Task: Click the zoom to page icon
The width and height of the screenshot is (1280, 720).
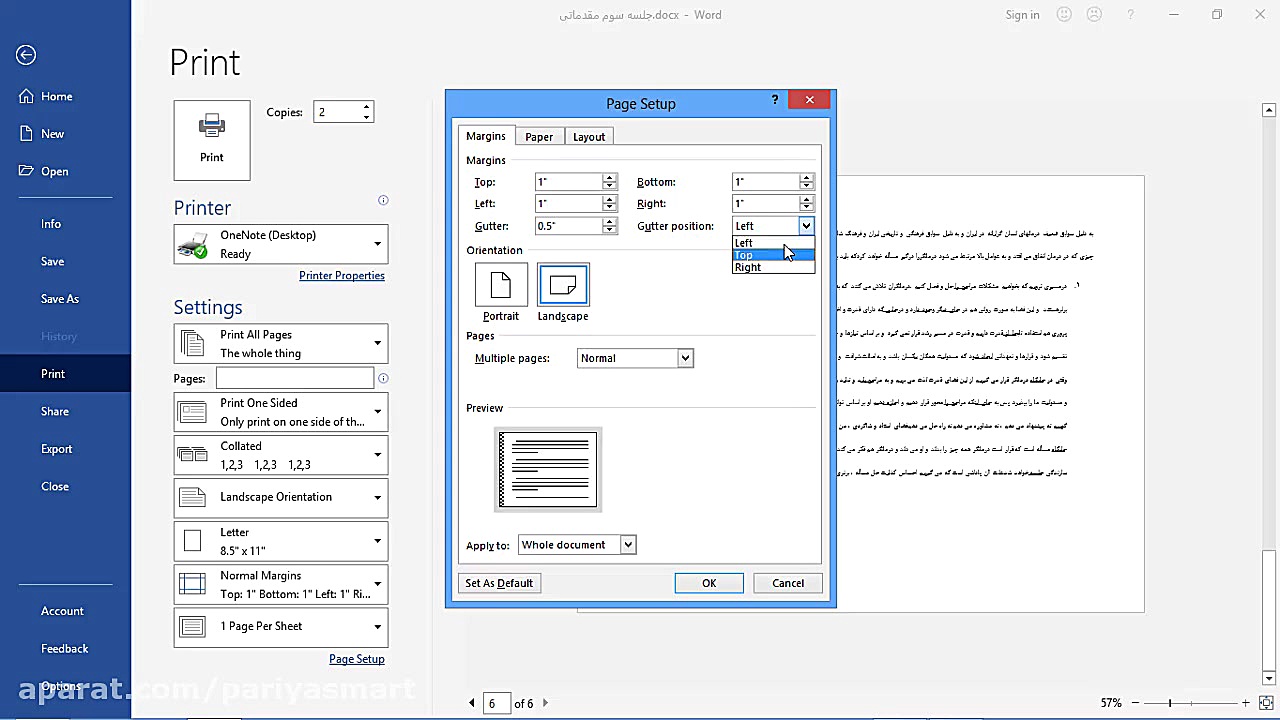Action: pos(1268,703)
